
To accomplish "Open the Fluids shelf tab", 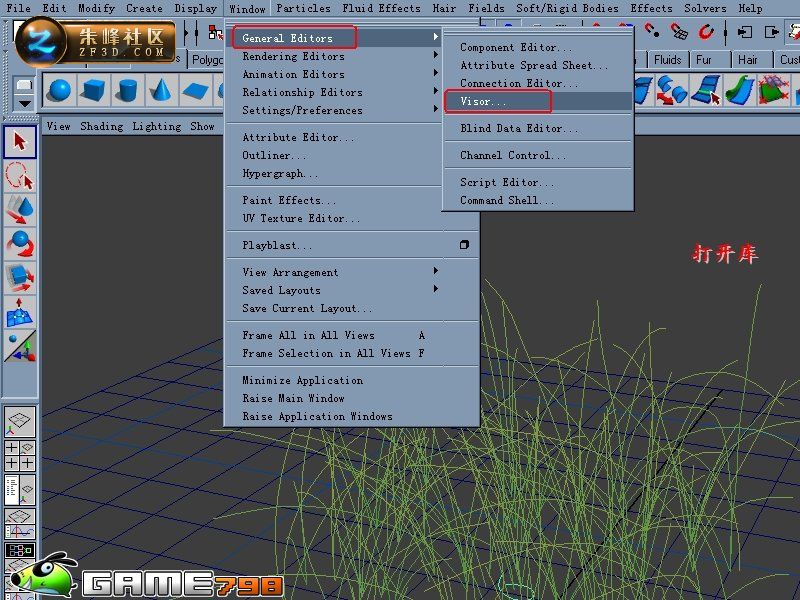I will click(668, 60).
